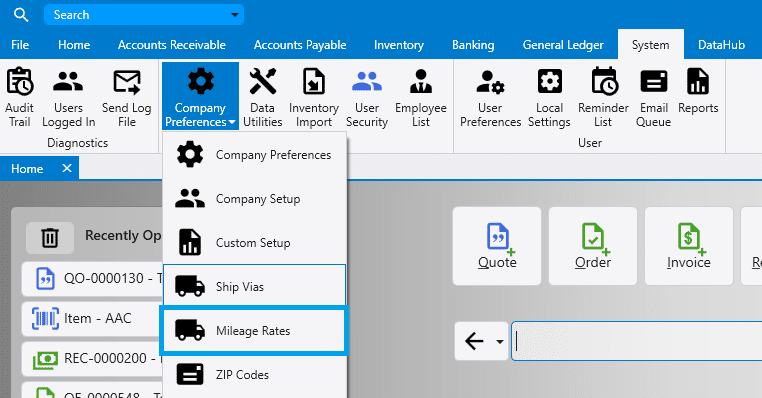Launch Data Utilities
Image resolution: width=762 pixels, height=398 pixels.
(x=262, y=97)
